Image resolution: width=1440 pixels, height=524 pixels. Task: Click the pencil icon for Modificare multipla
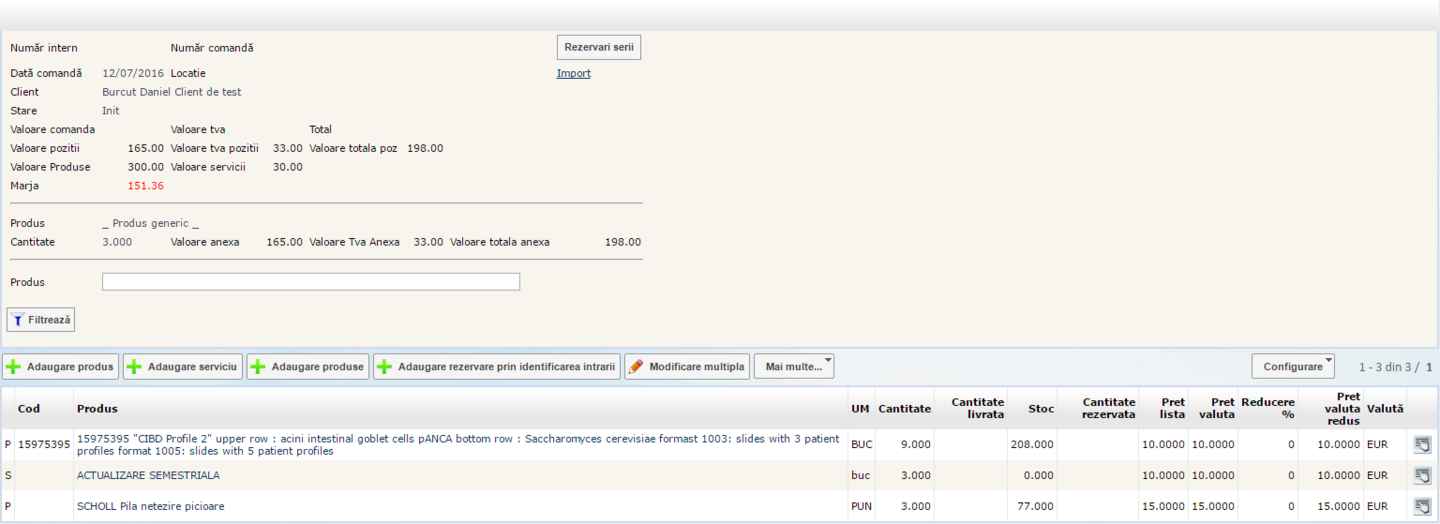(x=636, y=367)
